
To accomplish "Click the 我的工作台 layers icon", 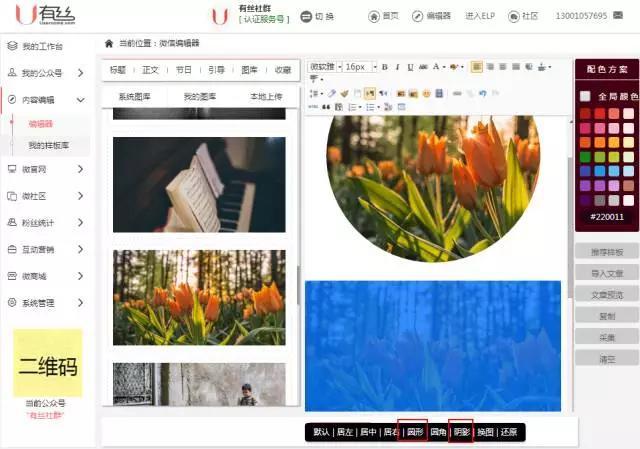I will pyautogui.click(x=12, y=46).
